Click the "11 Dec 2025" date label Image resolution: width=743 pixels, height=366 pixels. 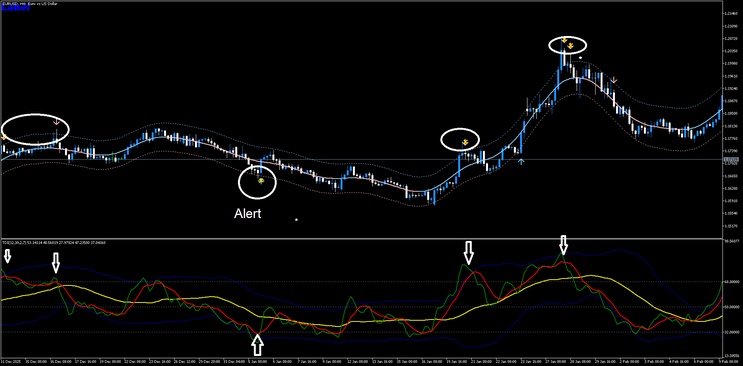point(11,361)
